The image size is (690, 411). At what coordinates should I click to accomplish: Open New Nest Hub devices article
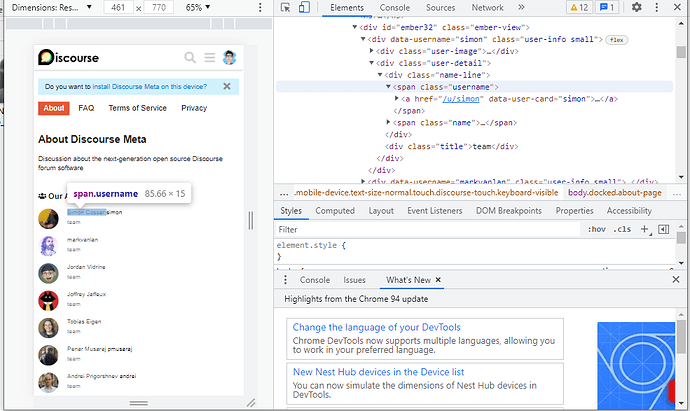(378, 372)
